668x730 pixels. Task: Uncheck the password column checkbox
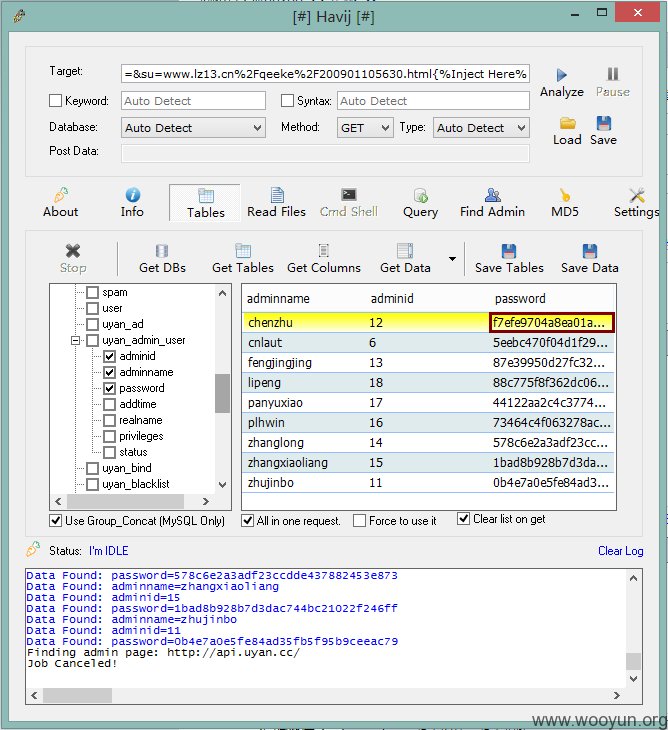pyautogui.click(x=109, y=388)
